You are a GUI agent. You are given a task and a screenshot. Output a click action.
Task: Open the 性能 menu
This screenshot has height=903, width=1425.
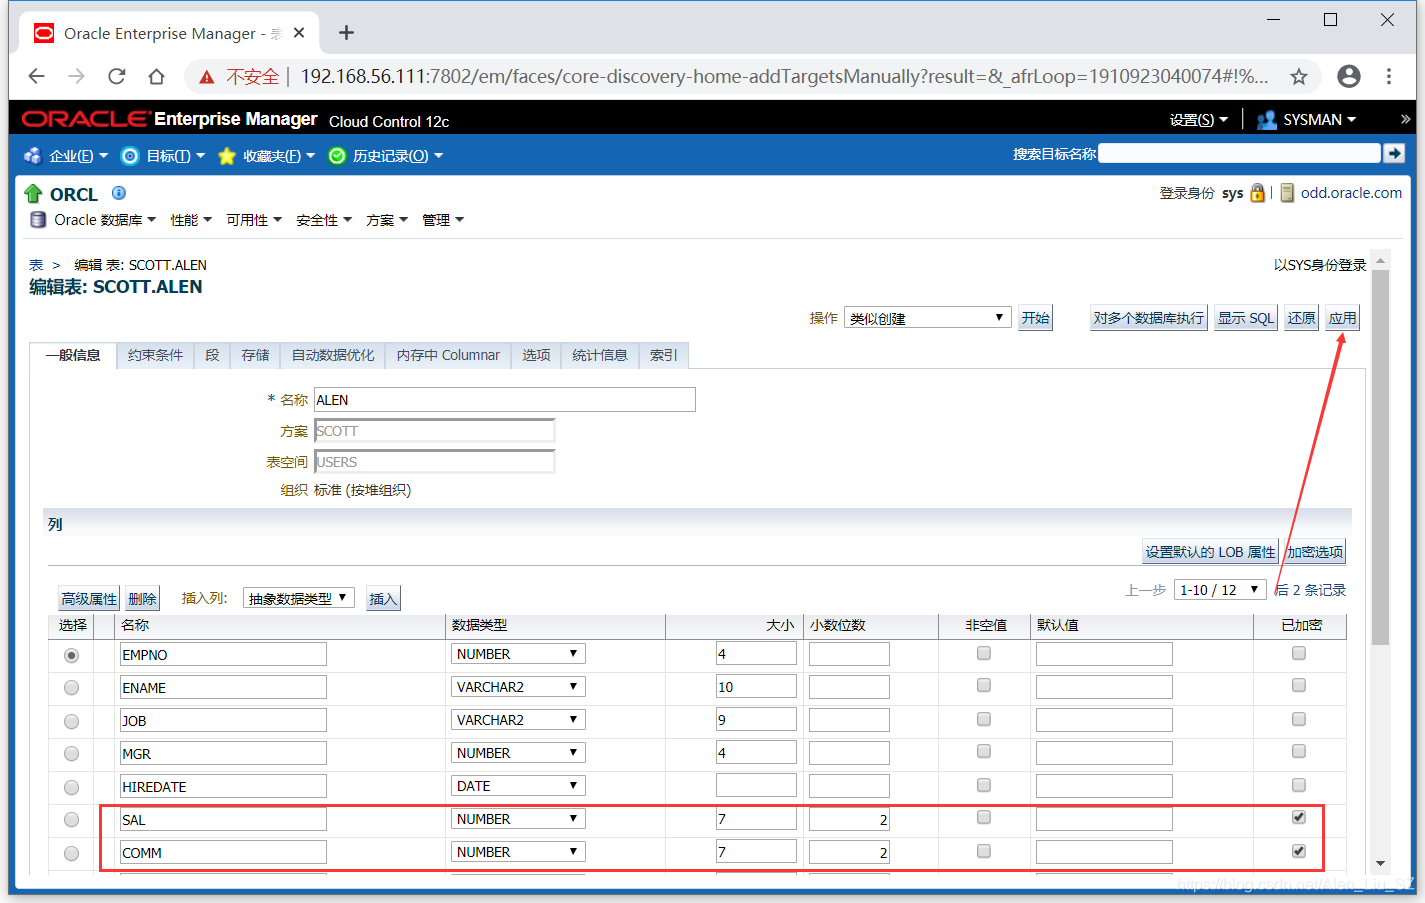[191, 220]
